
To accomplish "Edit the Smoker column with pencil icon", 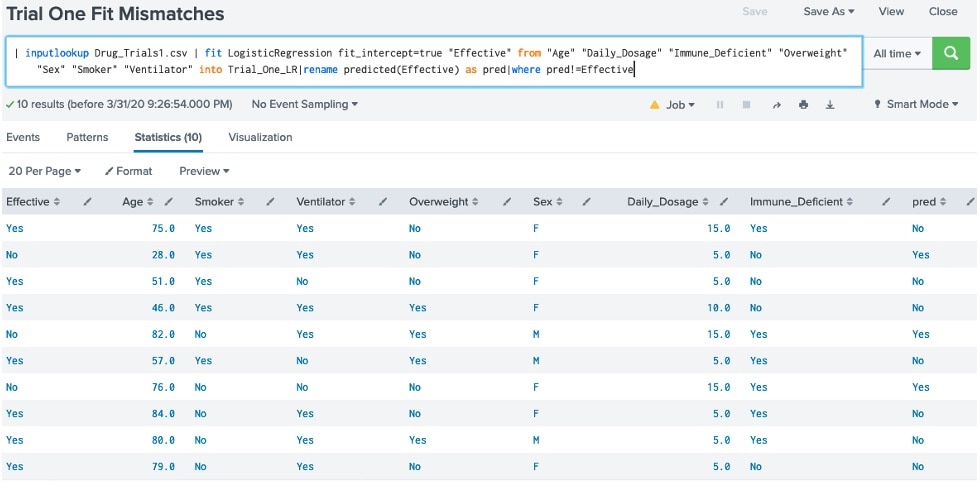I will tap(270, 202).
